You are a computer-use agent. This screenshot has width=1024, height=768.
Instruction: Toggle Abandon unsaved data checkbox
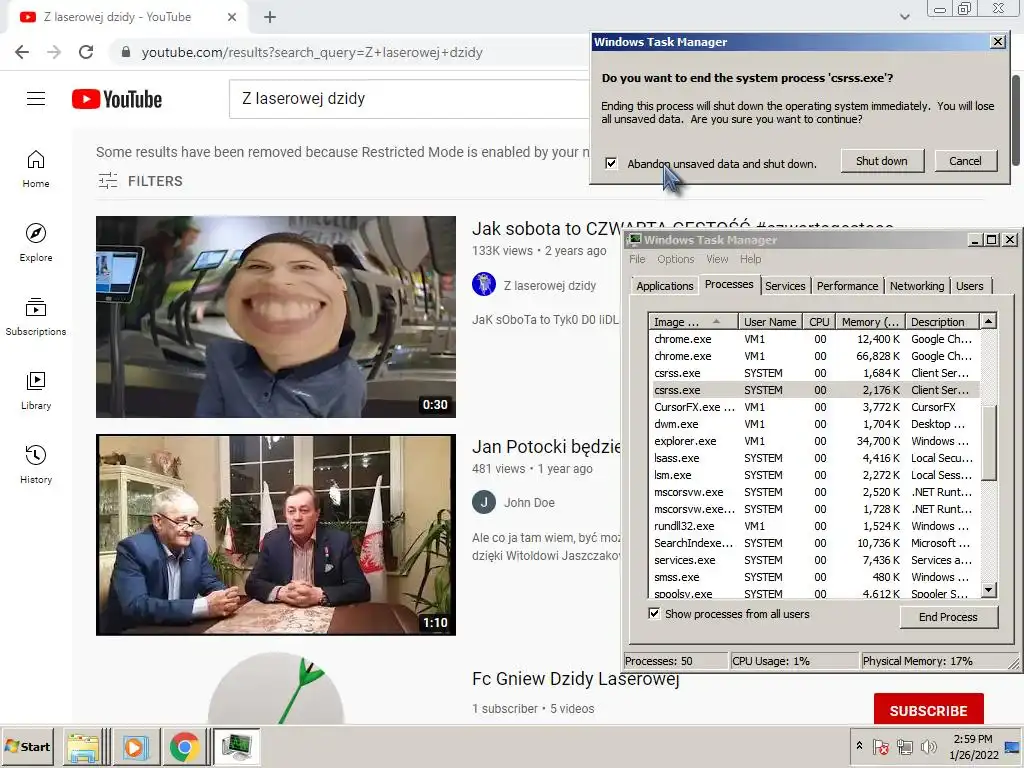[611, 163]
